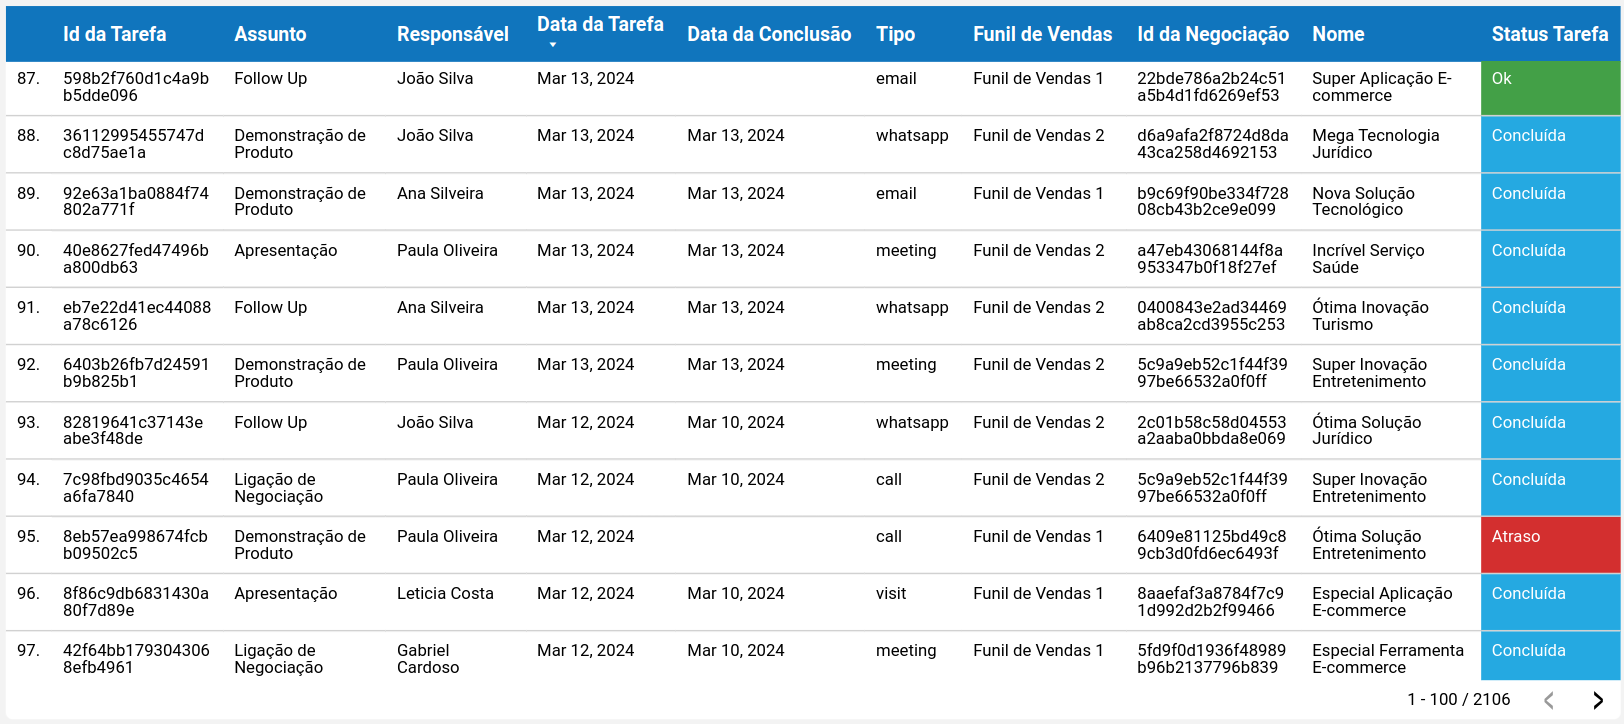
Task: Select the red Atraso status cell in row 95
Action: coord(1550,545)
